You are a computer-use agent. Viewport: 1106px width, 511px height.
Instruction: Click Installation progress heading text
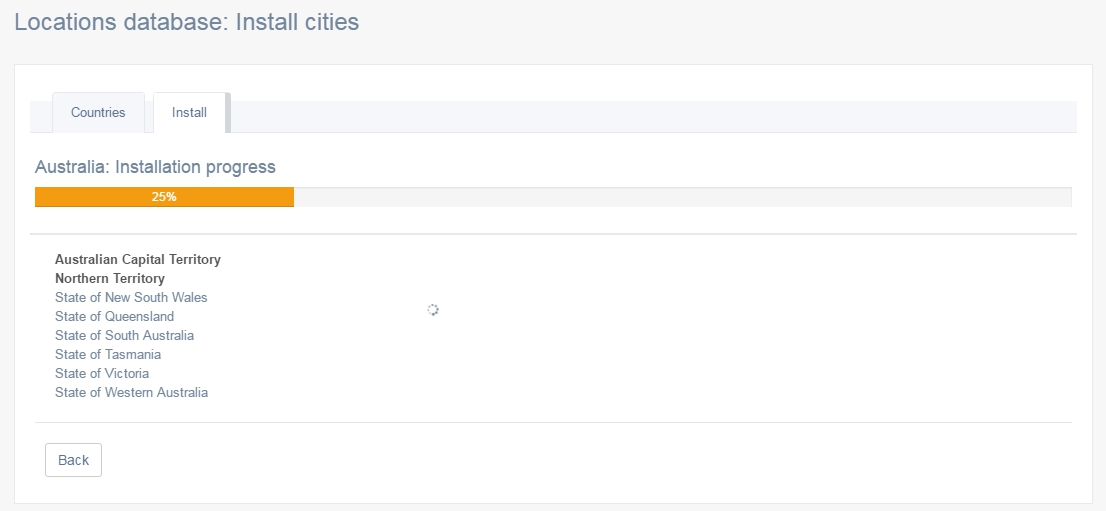[x=195, y=167]
